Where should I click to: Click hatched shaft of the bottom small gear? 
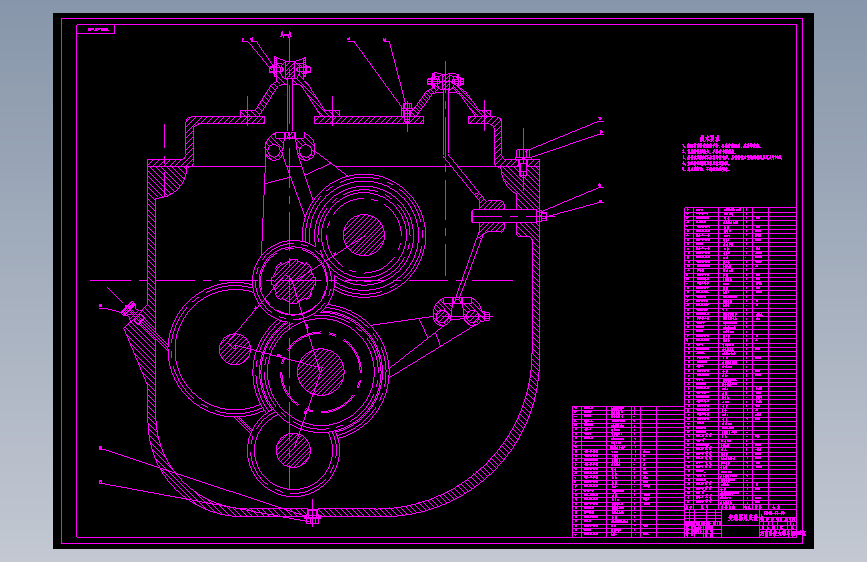point(294,450)
